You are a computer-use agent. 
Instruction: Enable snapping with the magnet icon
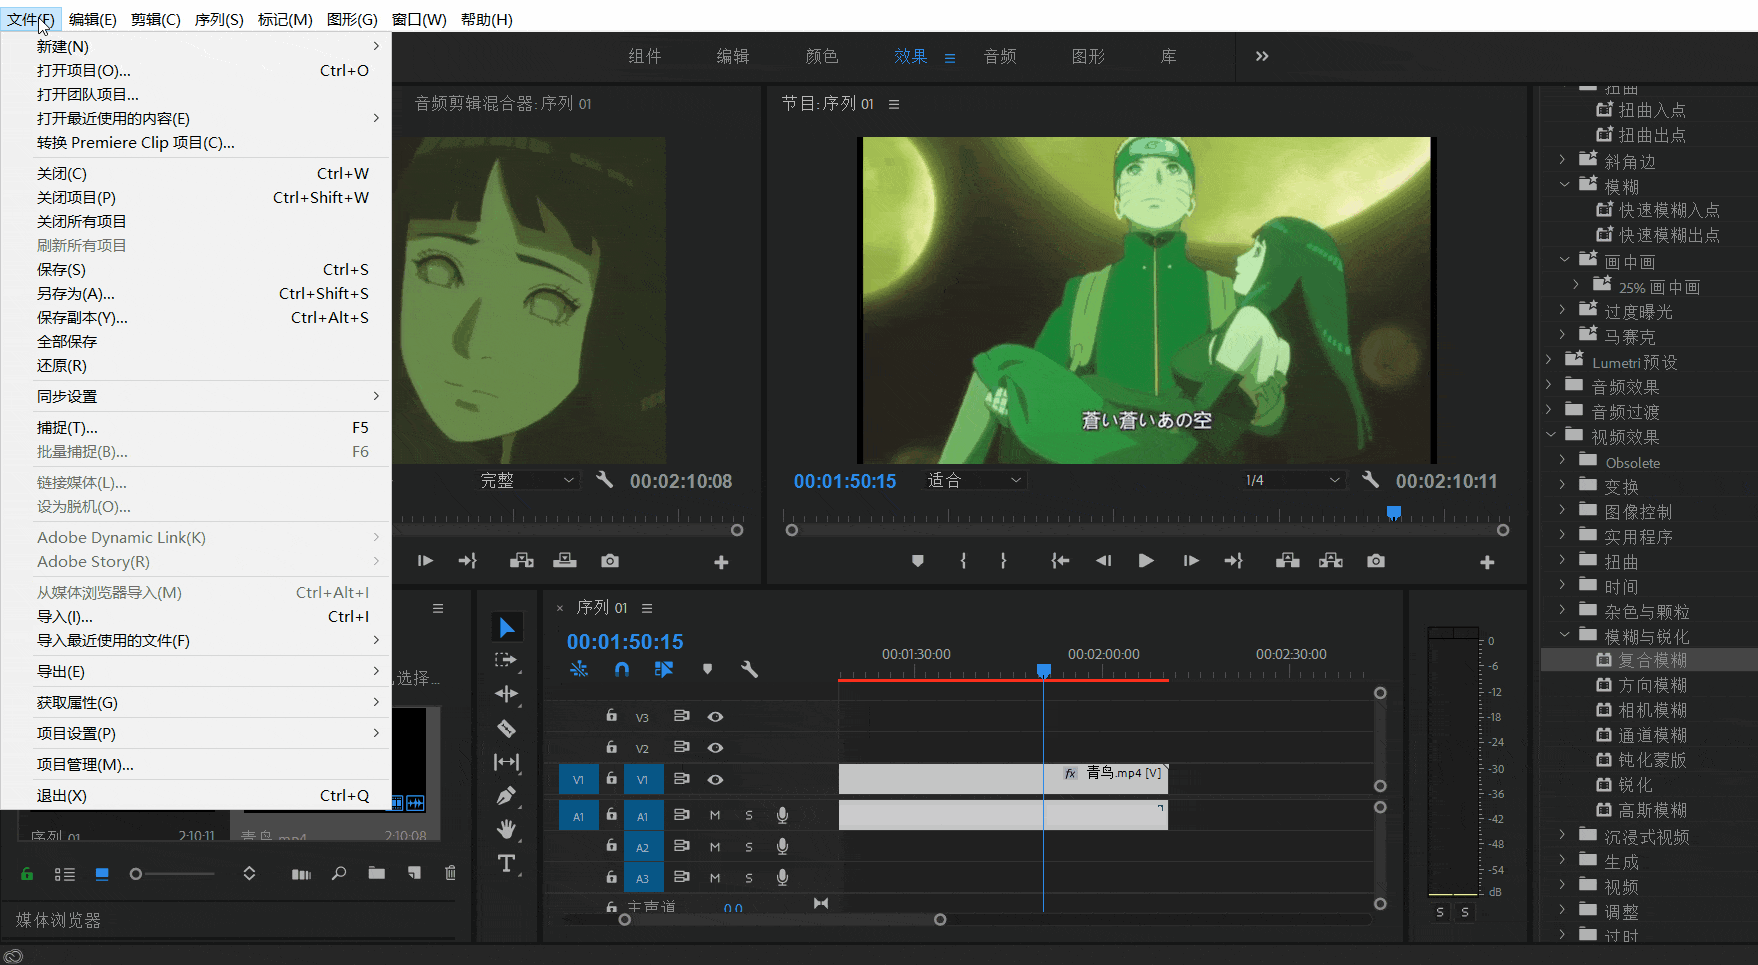pos(621,670)
